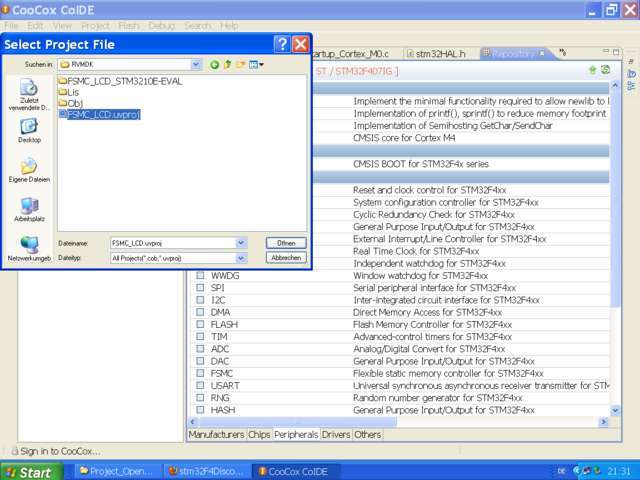Open the Dateiname dropdown arrow
Image resolution: width=640 pixels, height=480 pixels.
point(241,243)
